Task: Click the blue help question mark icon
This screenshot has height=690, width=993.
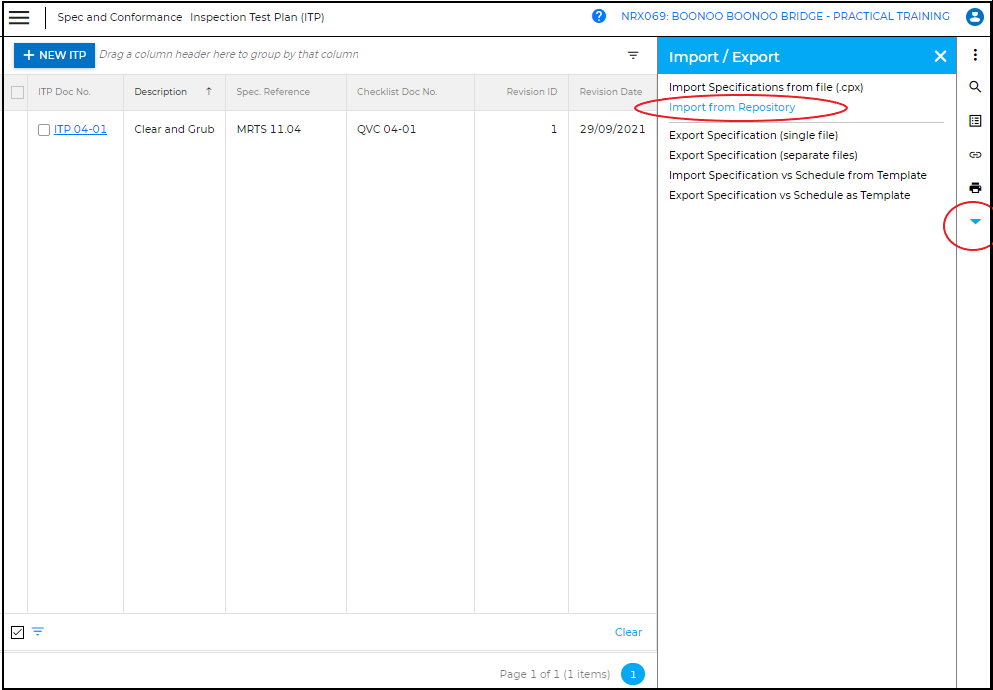Action: [599, 17]
